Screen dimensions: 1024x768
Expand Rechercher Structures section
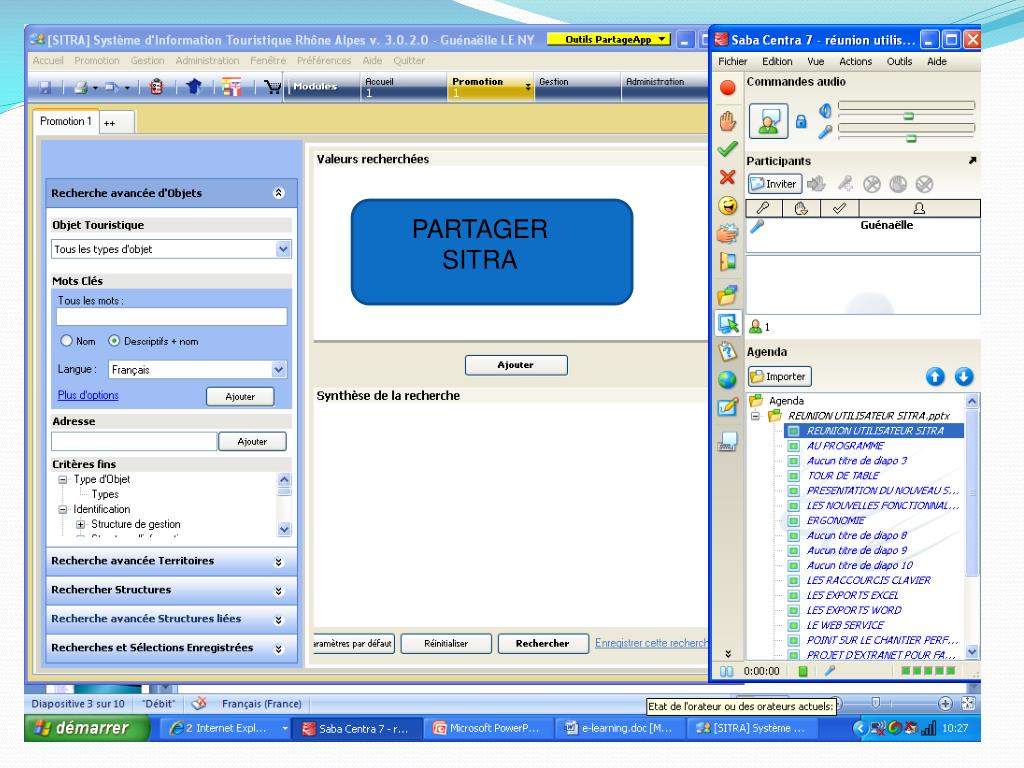pyautogui.click(x=279, y=590)
